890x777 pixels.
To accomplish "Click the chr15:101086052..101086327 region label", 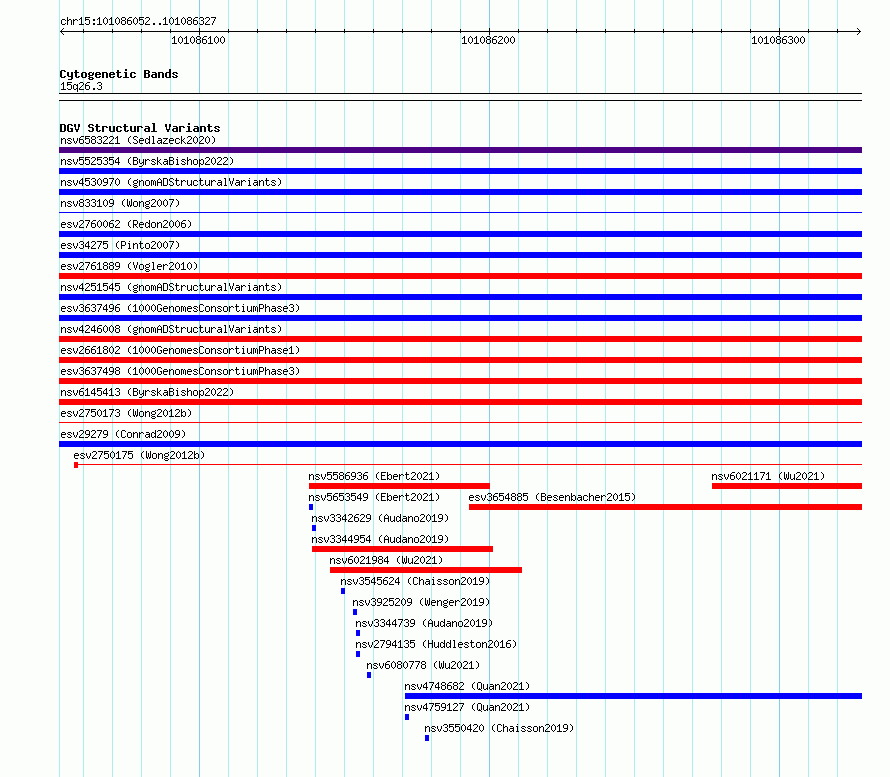I will [138, 21].
